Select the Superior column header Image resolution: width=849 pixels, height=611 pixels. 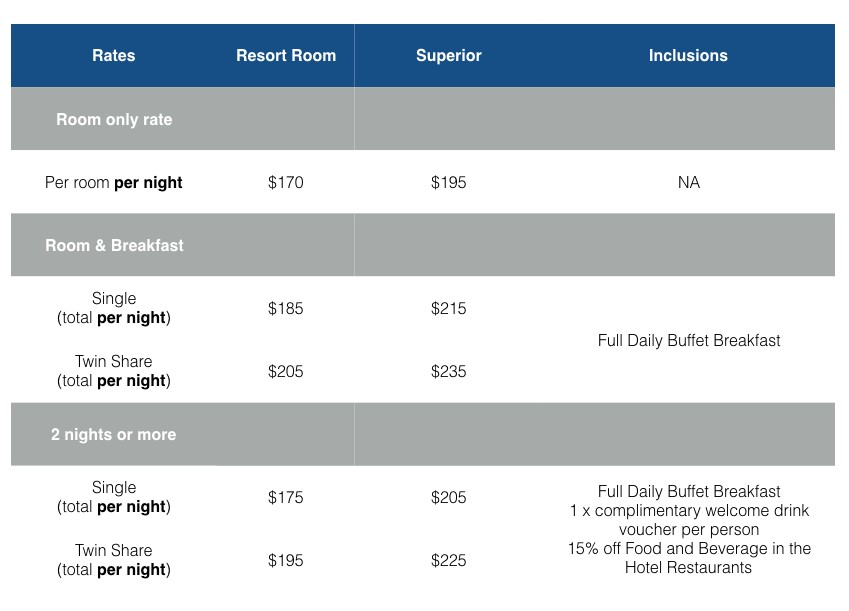448,56
